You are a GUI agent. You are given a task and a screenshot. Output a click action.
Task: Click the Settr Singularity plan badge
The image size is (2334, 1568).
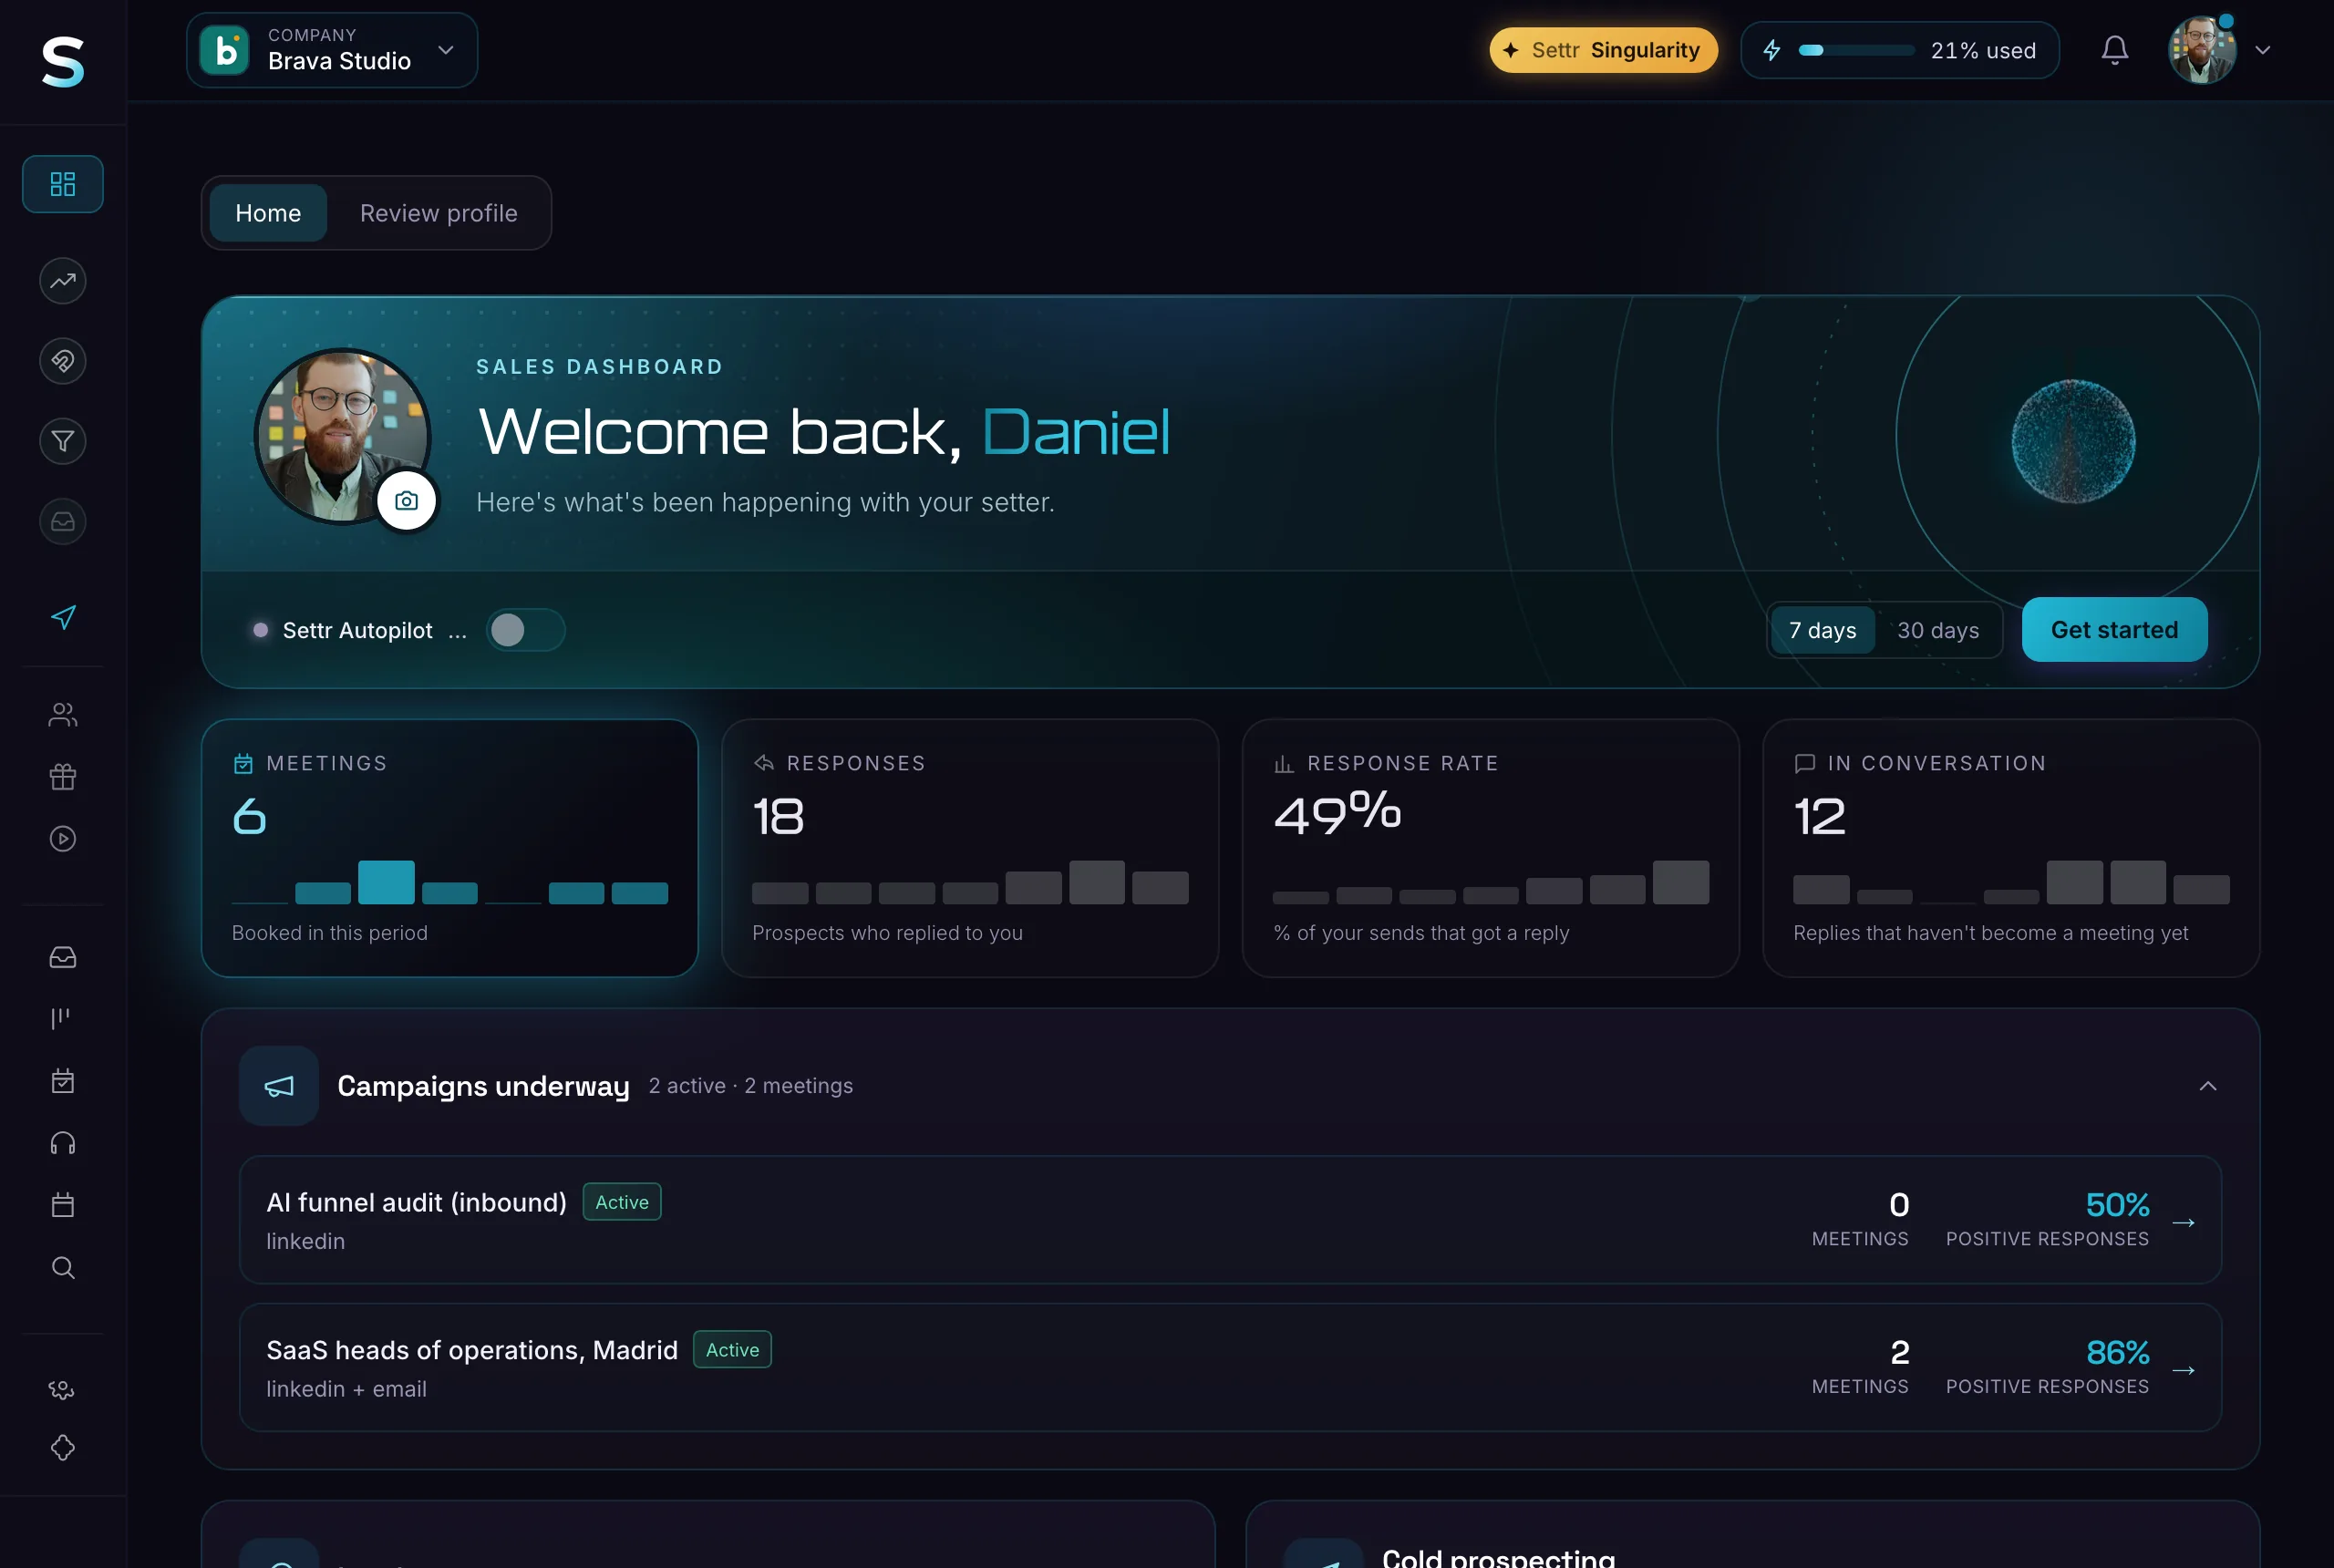[1604, 50]
